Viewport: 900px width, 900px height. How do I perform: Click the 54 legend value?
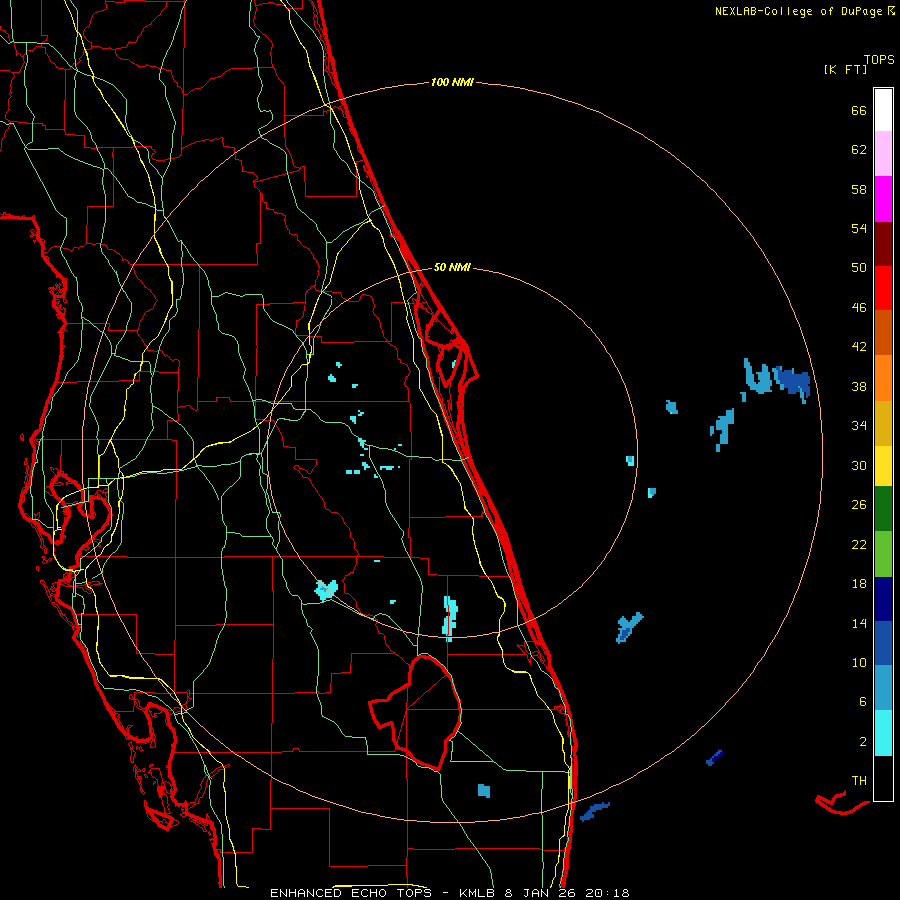[x=859, y=228]
